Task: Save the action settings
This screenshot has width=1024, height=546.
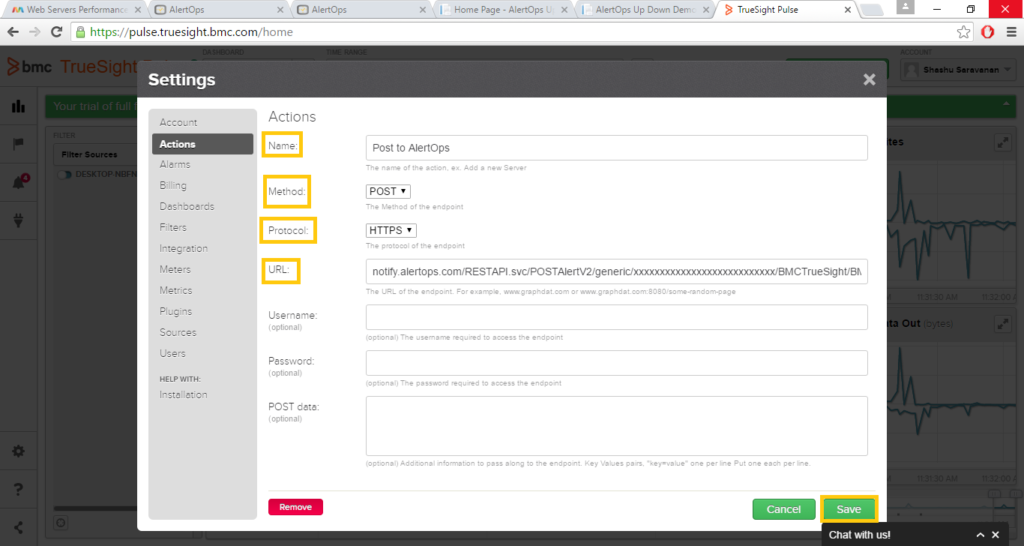Action: (848, 509)
